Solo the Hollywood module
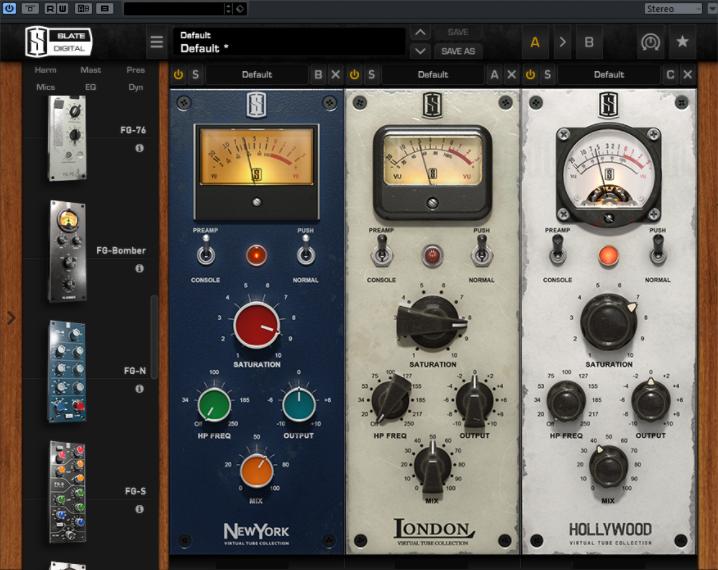718x570 pixels. tap(547, 75)
